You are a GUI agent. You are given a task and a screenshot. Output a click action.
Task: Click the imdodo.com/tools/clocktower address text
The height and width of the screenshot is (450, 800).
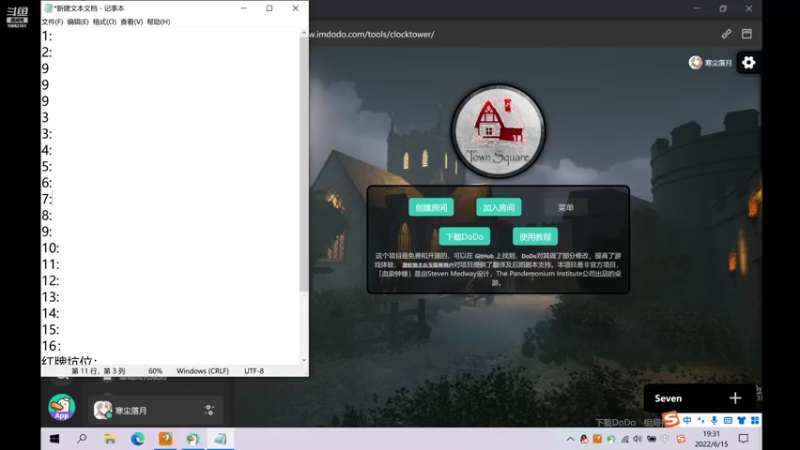click(373, 34)
